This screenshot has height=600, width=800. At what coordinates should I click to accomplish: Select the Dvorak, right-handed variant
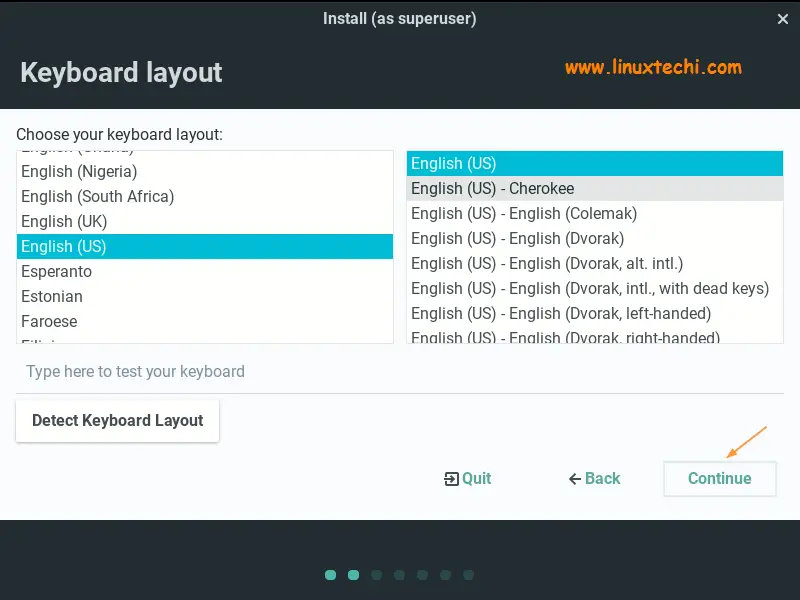click(x=594, y=335)
